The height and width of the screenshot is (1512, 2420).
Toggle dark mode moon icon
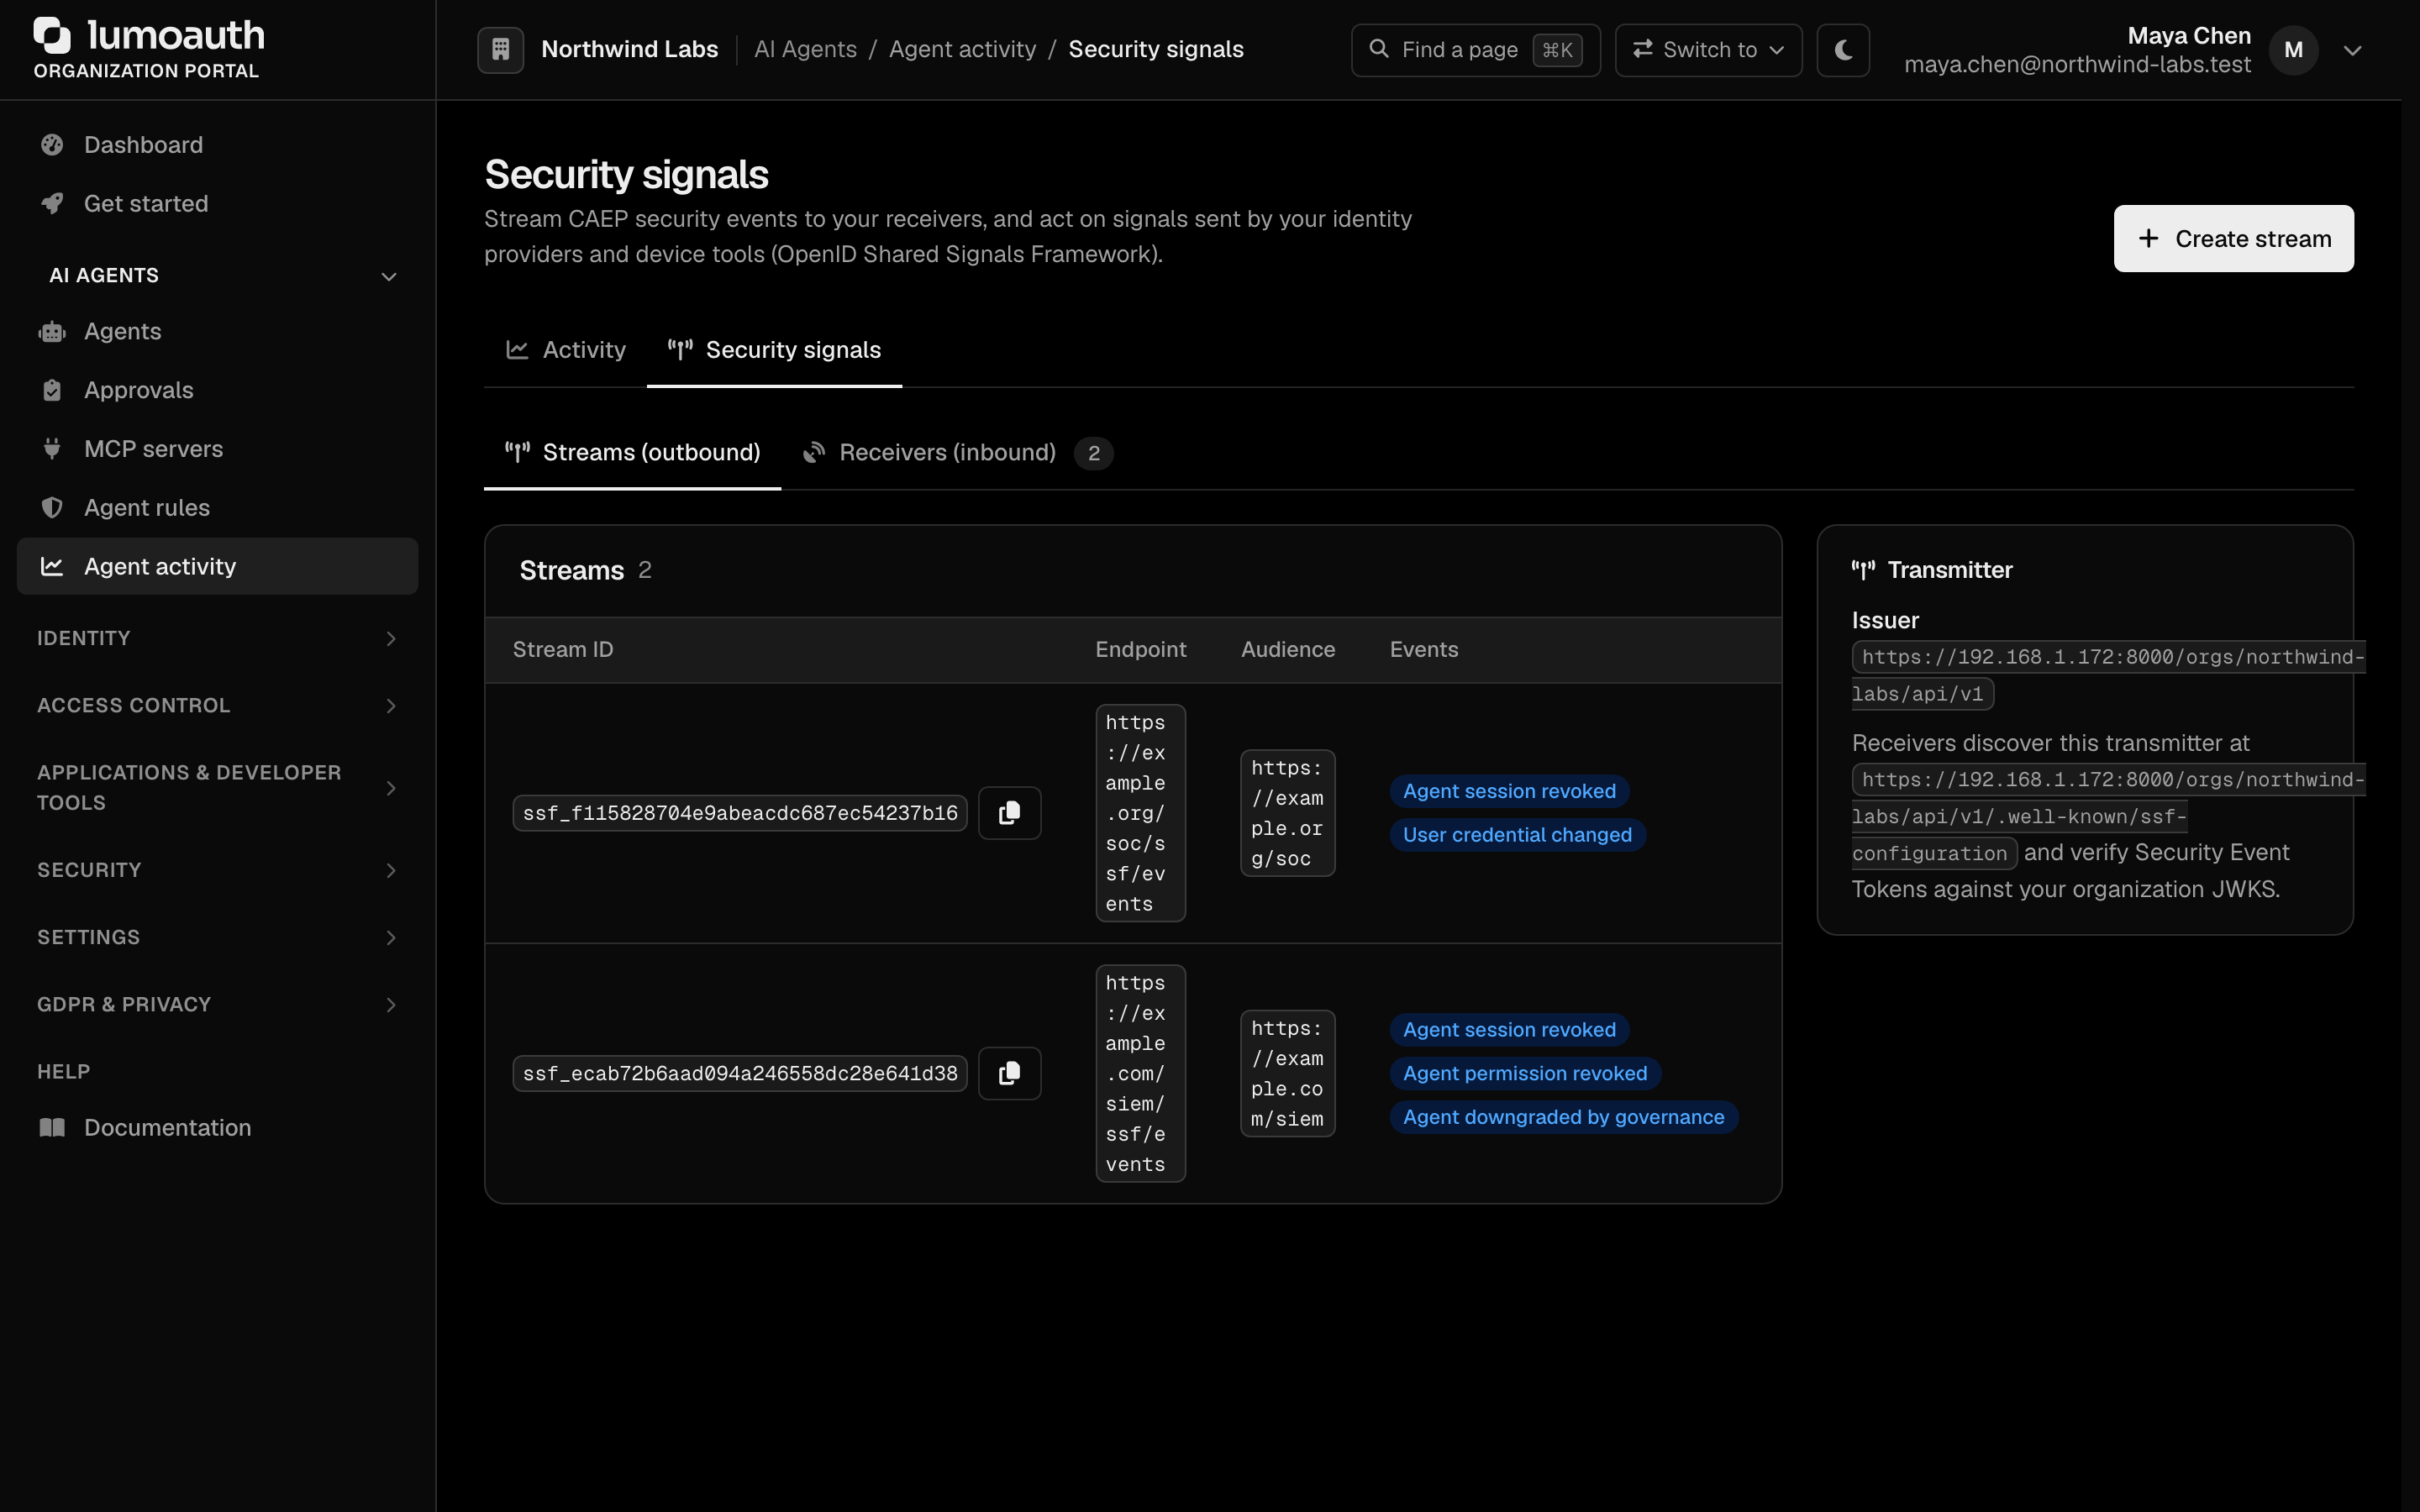tap(1843, 49)
